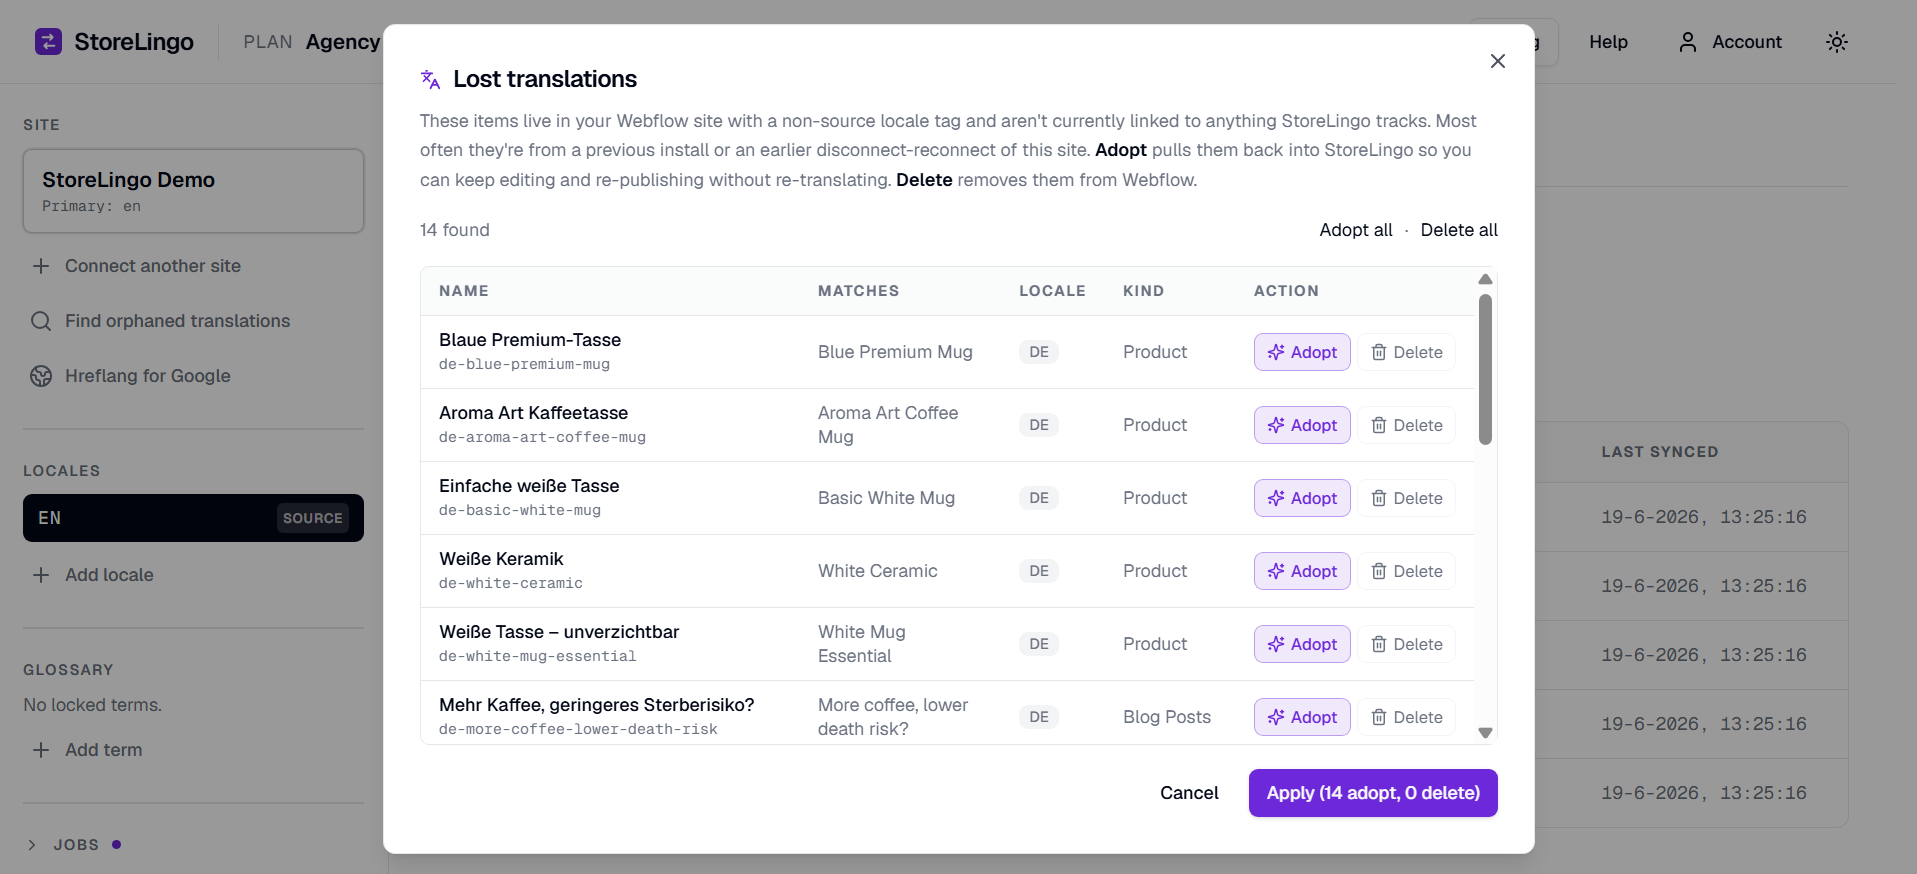Click DE badge in Blaue Premium-Tasse row
This screenshot has width=1917, height=874.
click(x=1039, y=352)
